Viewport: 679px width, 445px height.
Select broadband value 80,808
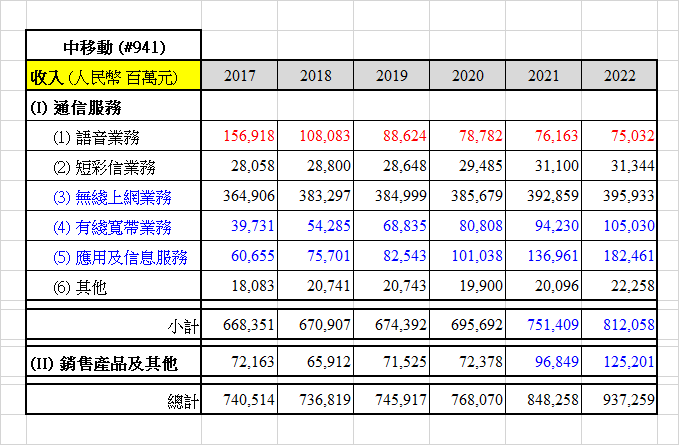coord(481,226)
